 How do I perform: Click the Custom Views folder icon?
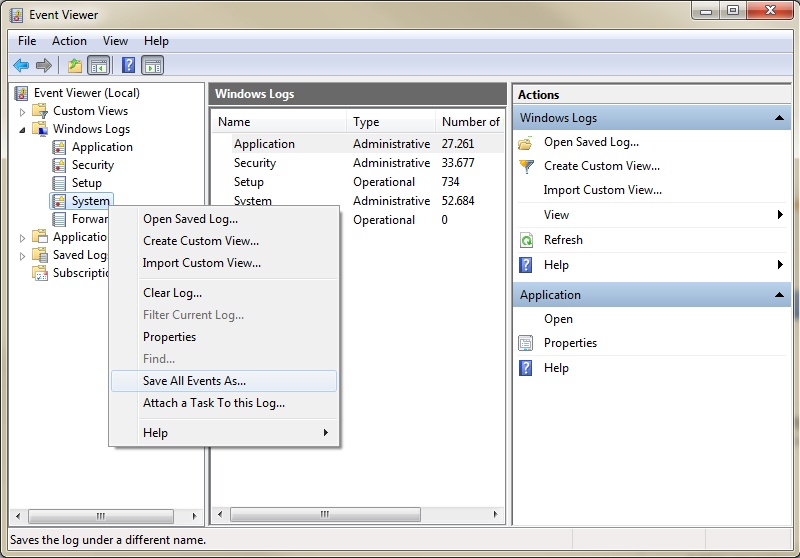click(x=40, y=111)
